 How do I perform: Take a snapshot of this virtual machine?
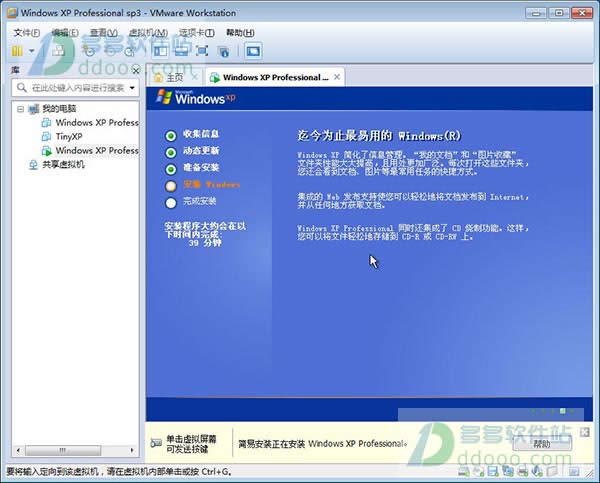point(89,51)
